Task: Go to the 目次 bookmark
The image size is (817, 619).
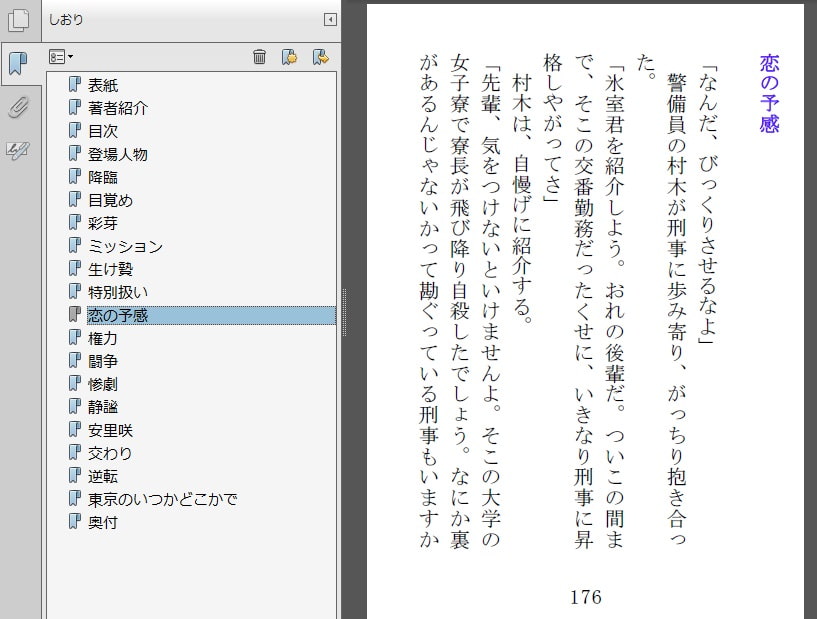Action: [x=103, y=131]
